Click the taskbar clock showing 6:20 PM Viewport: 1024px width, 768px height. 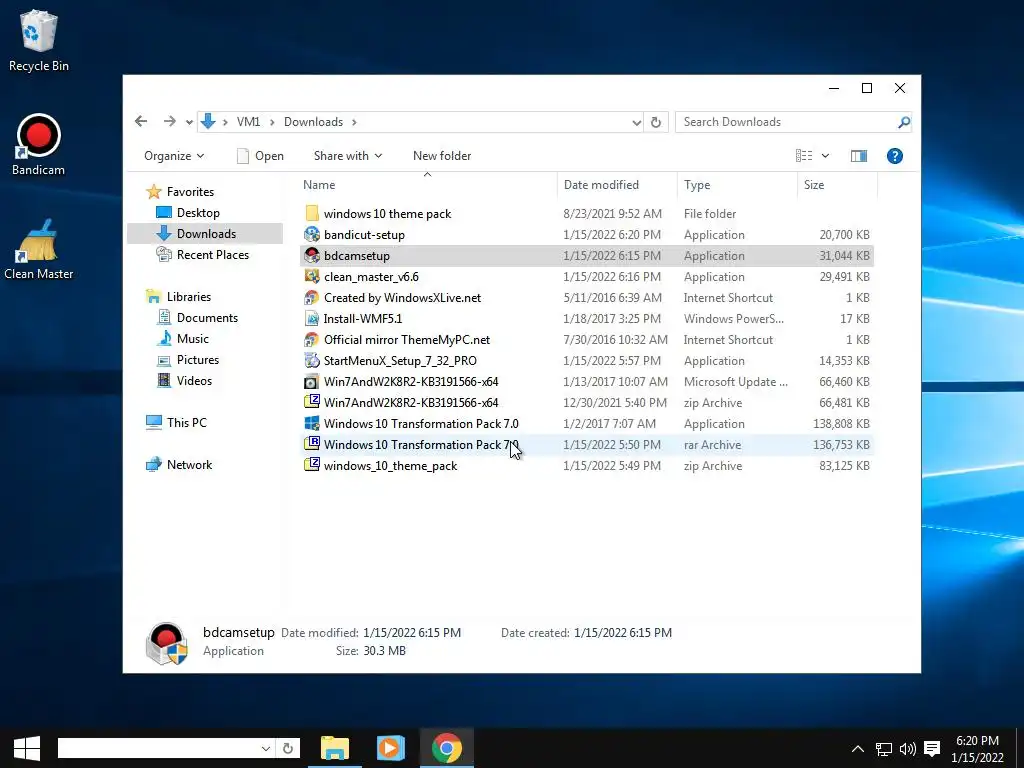coord(978,749)
